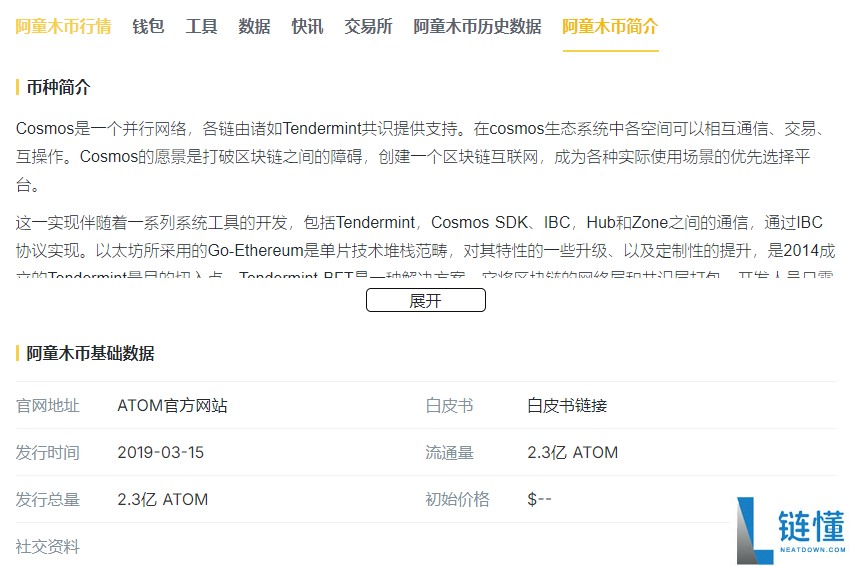Select the 工具 tab

click(x=201, y=26)
